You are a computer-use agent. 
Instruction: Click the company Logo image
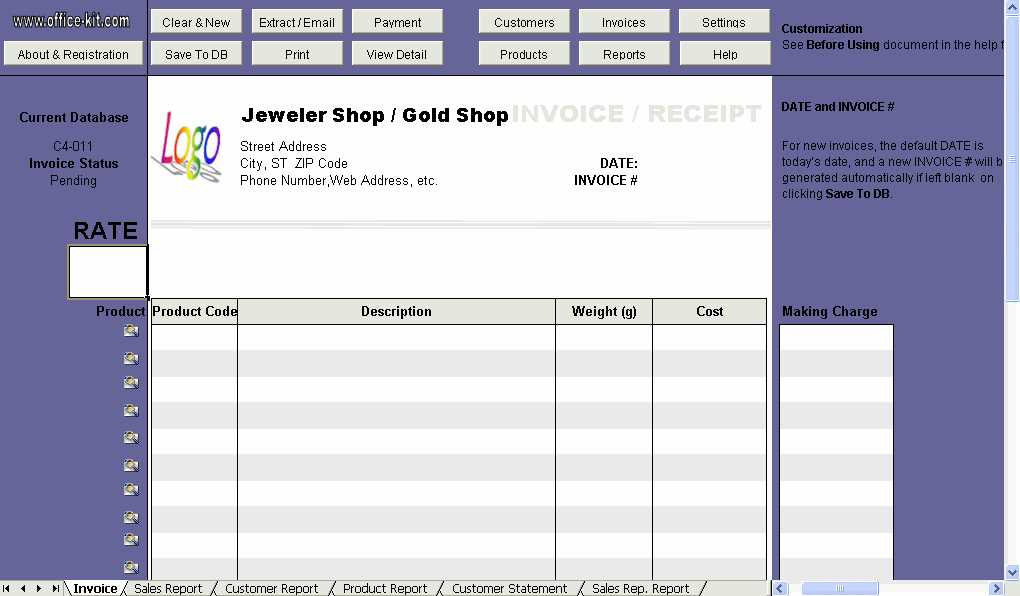tap(188, 146)
